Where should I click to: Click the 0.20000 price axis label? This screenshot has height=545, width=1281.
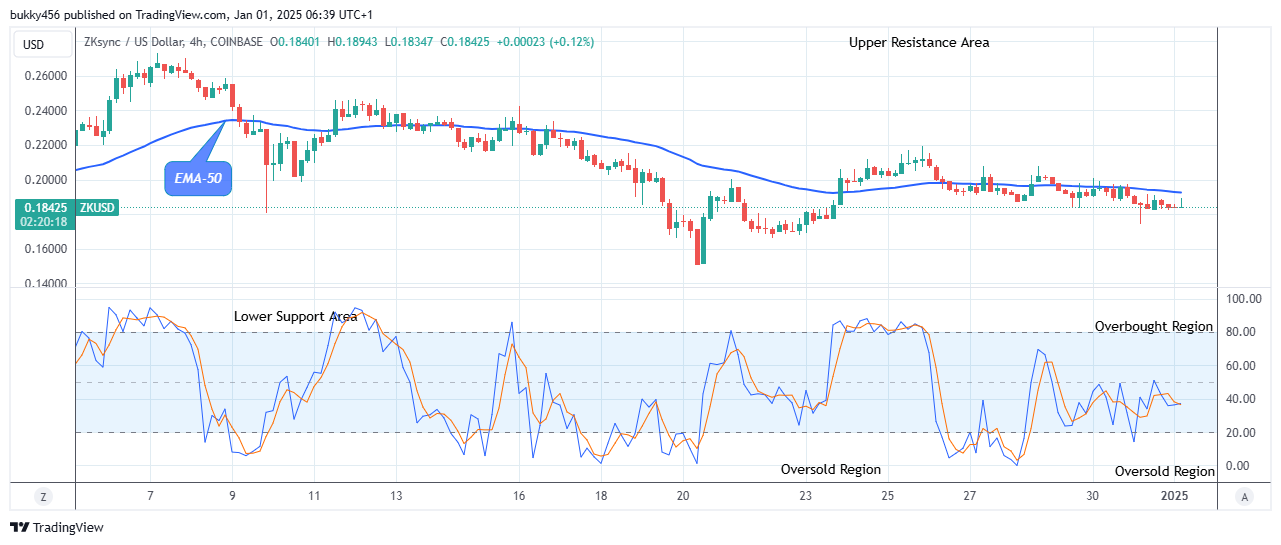click(x=44, y=180)
